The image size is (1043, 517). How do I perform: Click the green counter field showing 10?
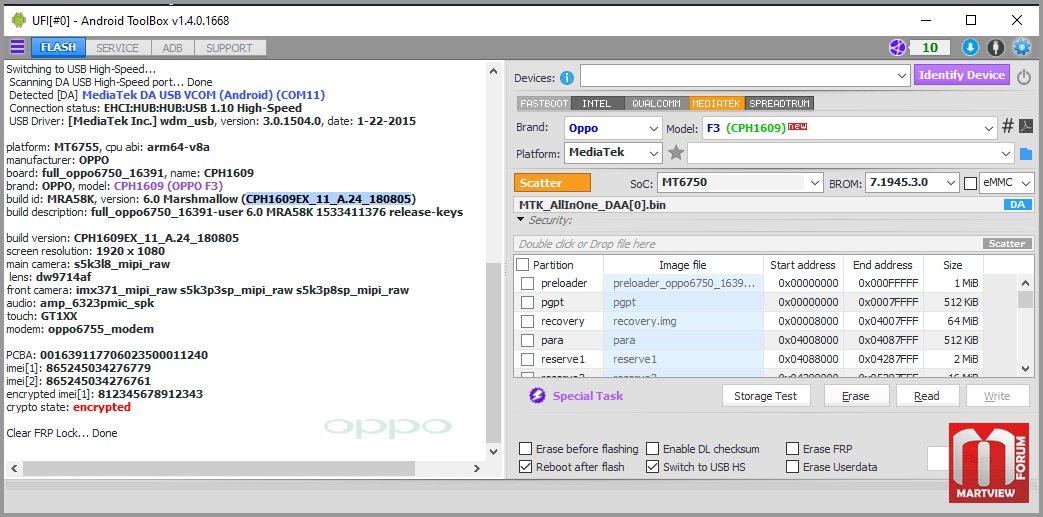pos(930,48)
